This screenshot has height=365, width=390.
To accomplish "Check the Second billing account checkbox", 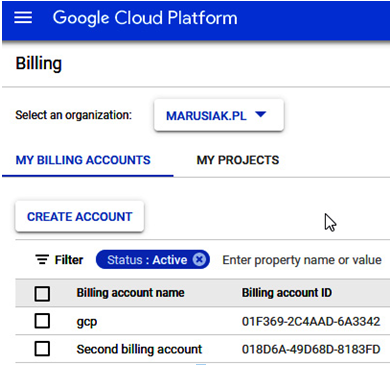I will (42, 349).
